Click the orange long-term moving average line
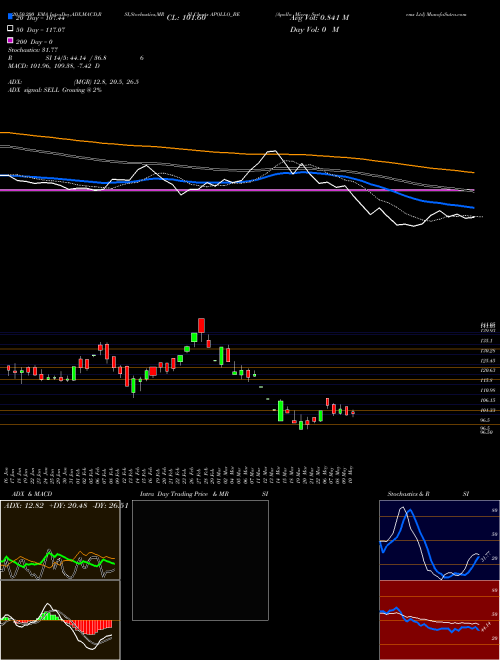 tap(236, 152)
